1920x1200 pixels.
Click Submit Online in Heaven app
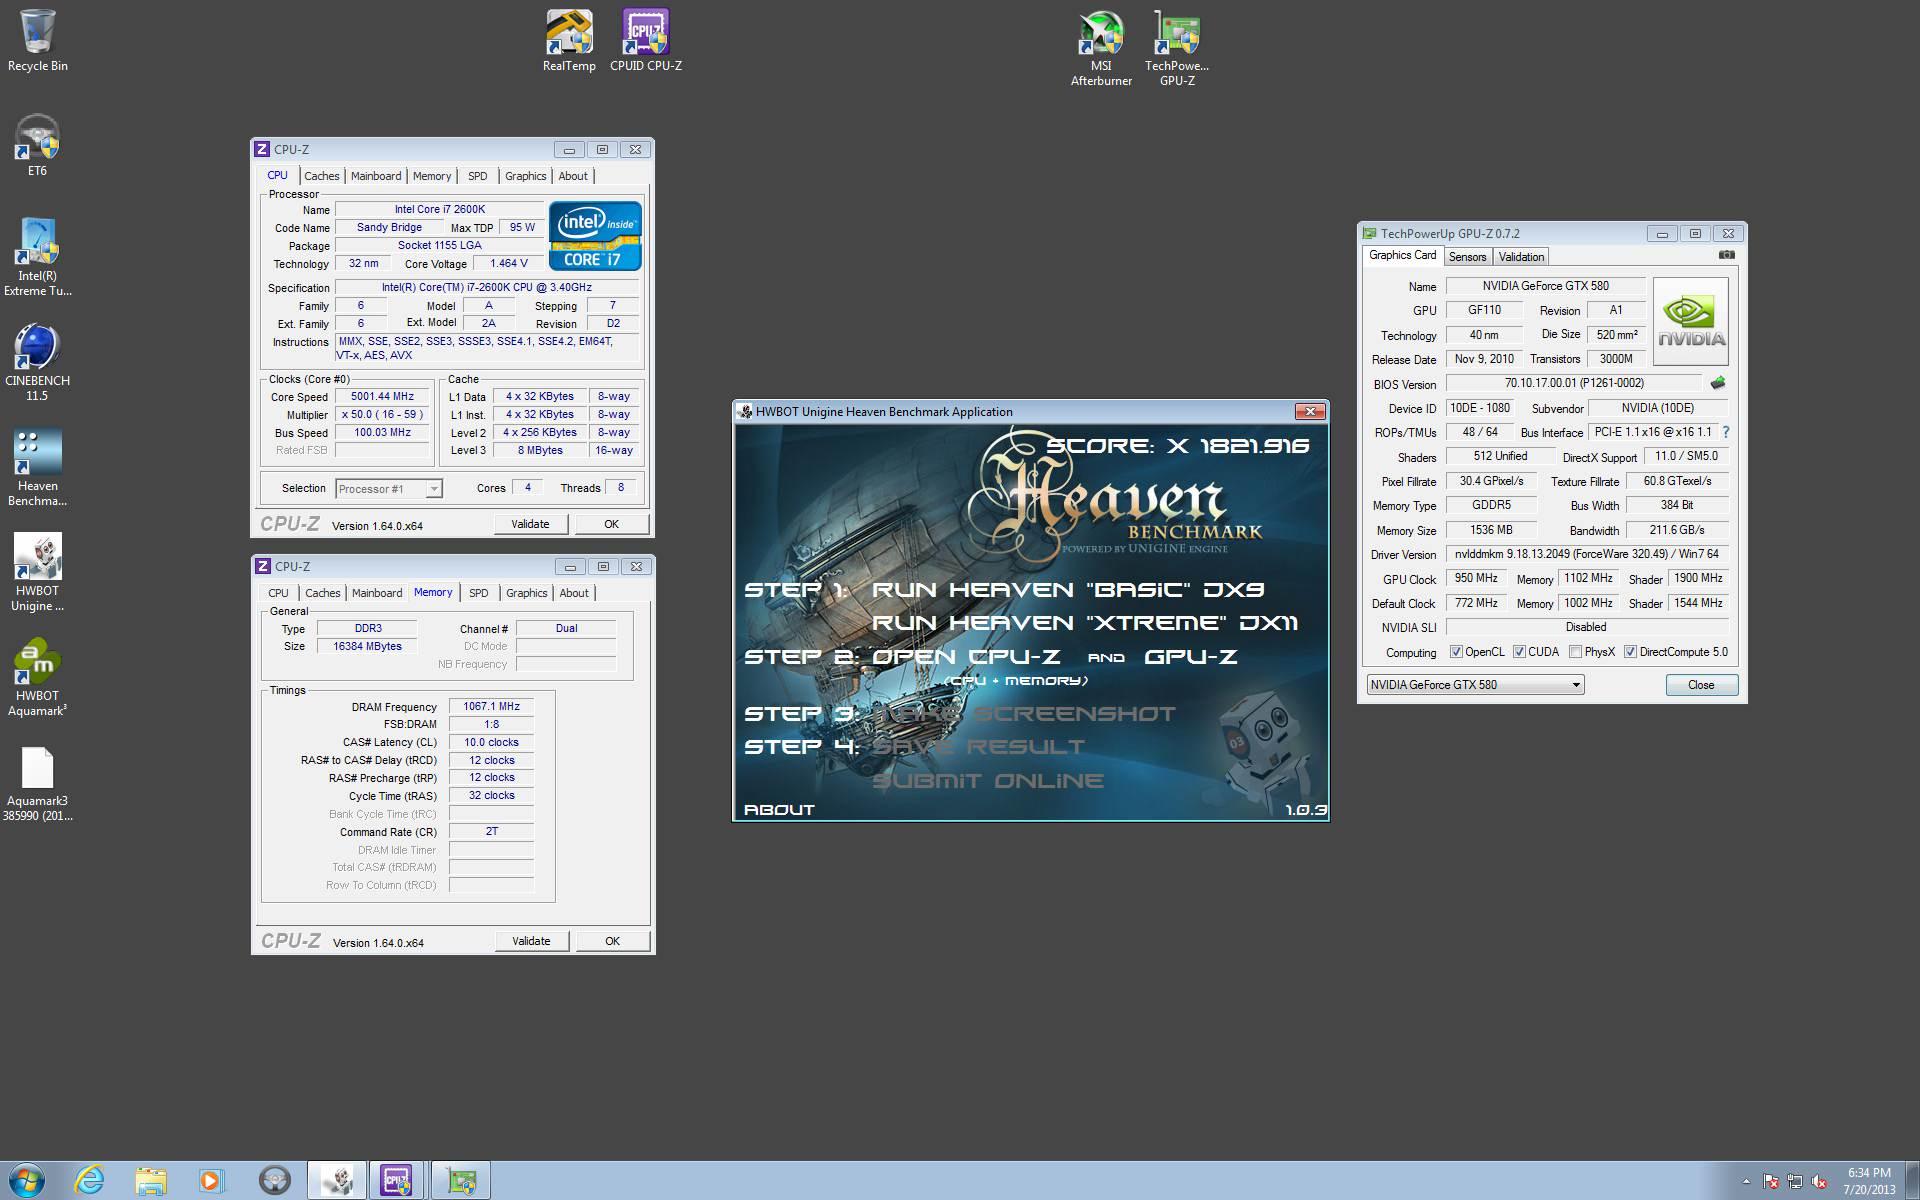(x=988, y=781)
